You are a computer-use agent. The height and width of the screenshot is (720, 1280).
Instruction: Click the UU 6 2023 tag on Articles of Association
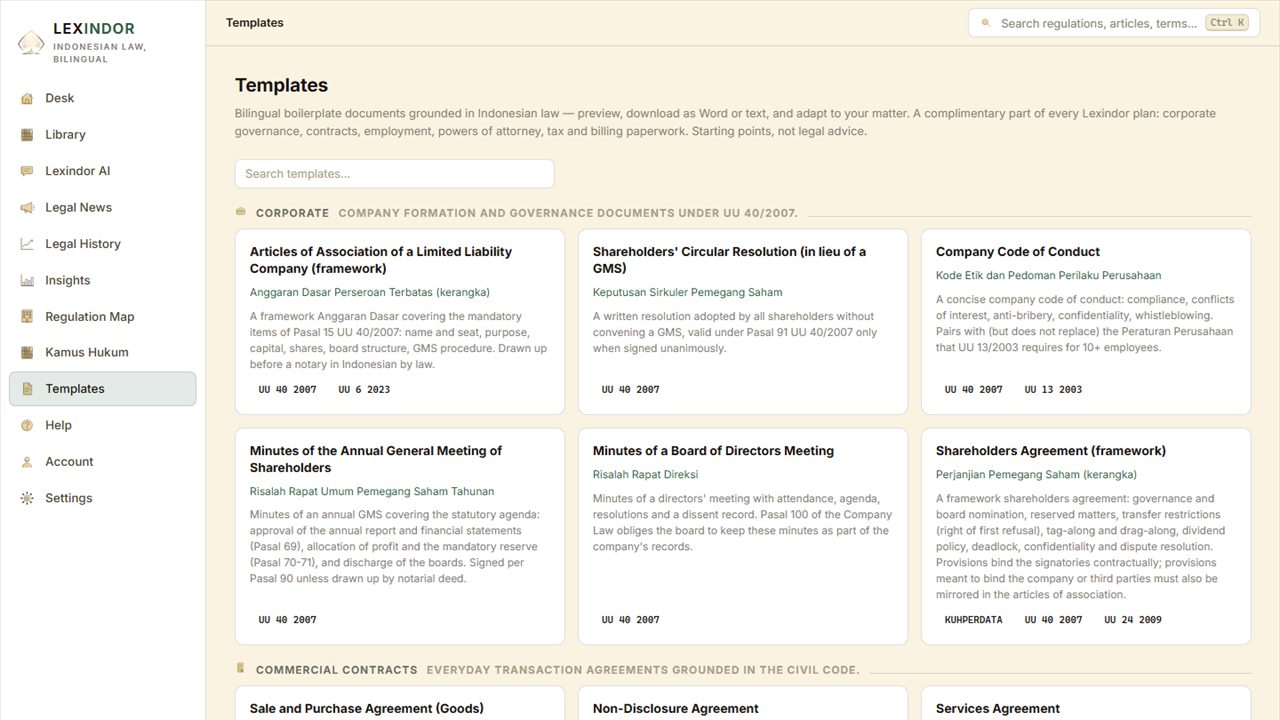(x=364, y=389)
